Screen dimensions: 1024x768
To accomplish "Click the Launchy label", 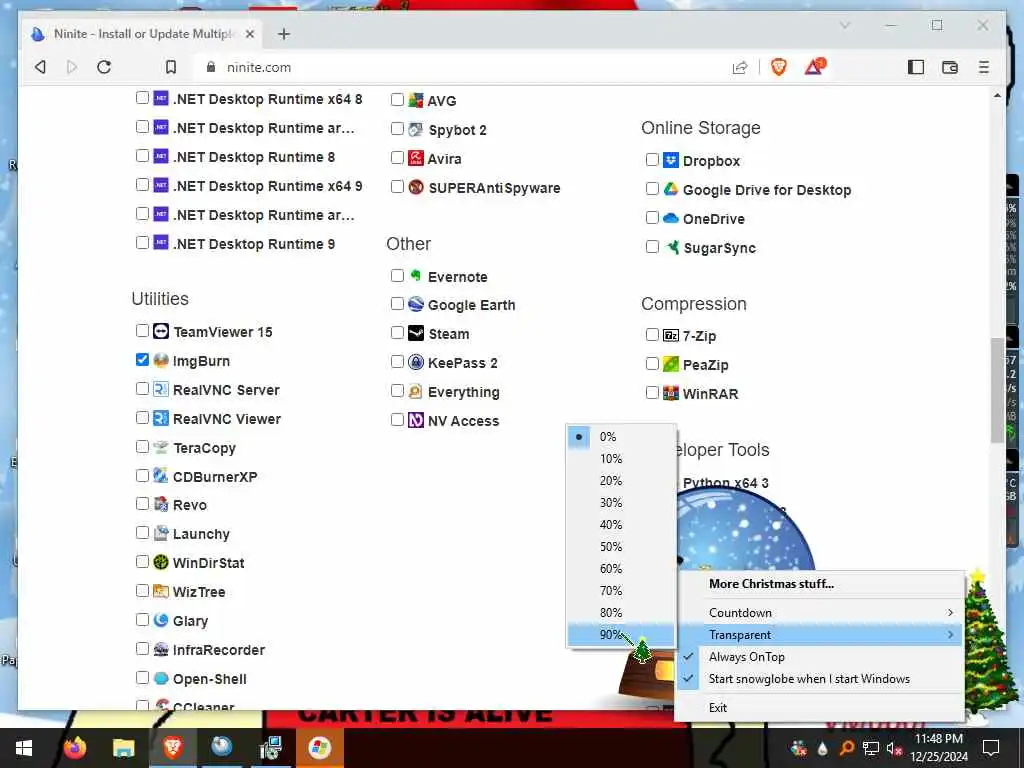I will tap(201, 534).
